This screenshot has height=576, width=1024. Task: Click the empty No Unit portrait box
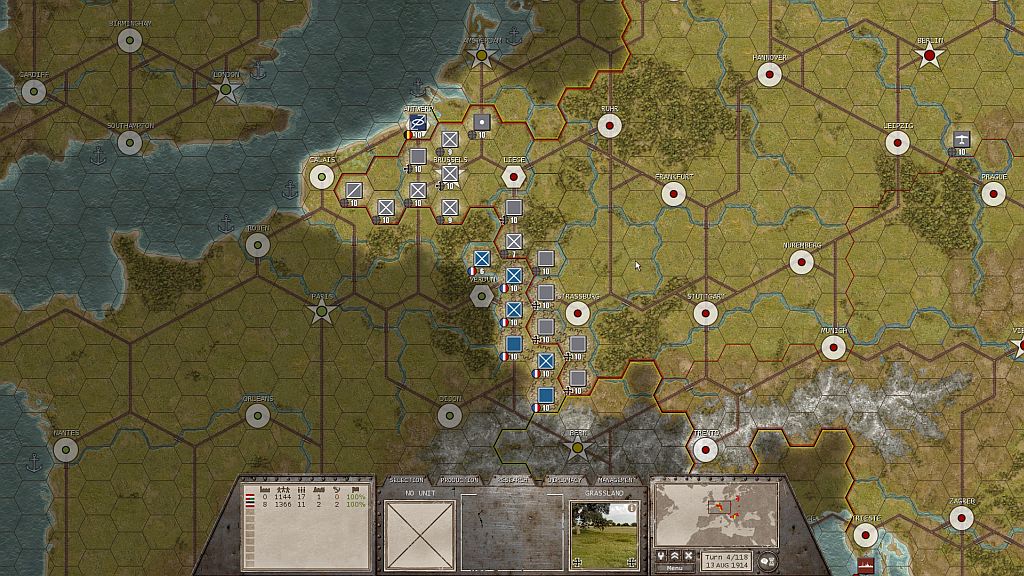pos(420,535)
